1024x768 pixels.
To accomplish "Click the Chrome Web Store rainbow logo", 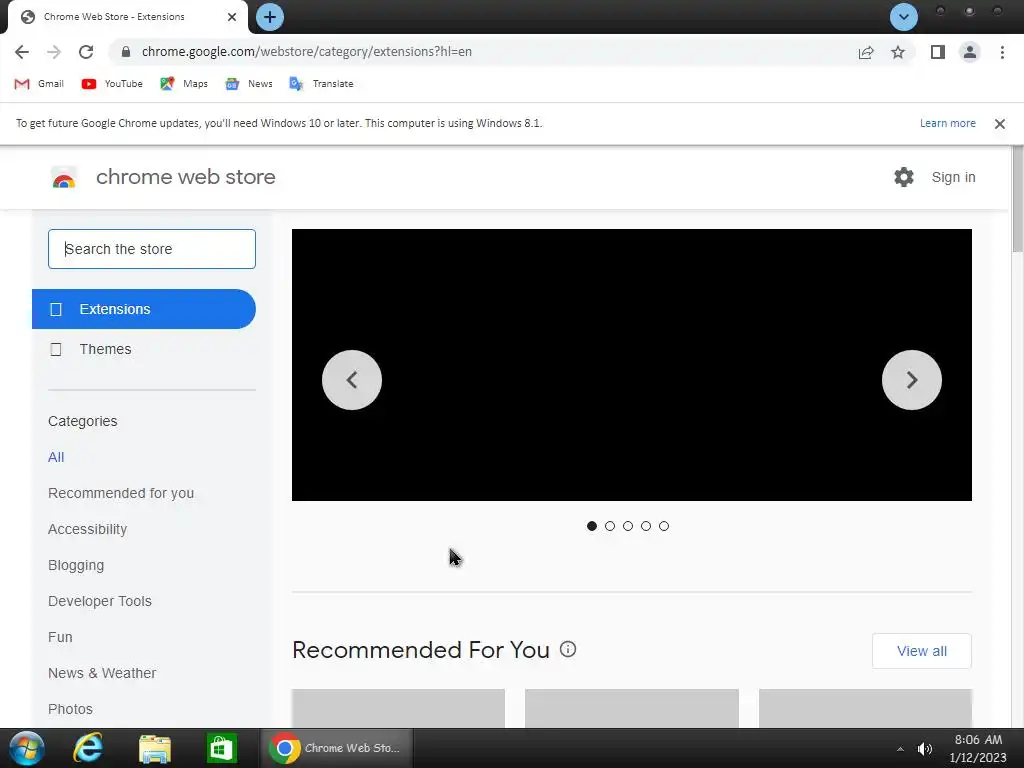I will point(64,177).
